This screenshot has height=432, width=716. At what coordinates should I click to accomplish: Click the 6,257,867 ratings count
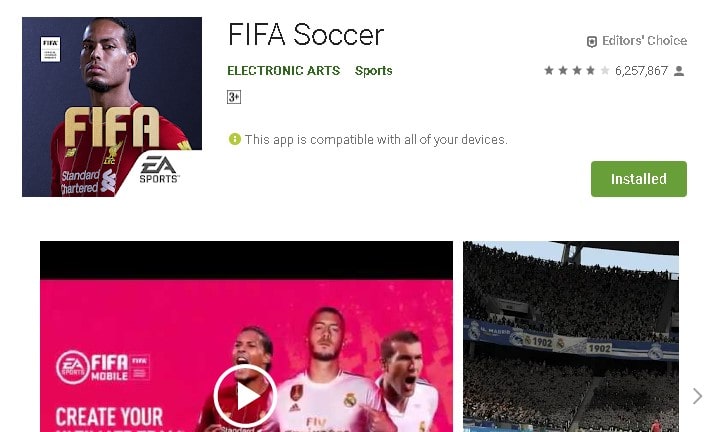click(x=641, y=71)
